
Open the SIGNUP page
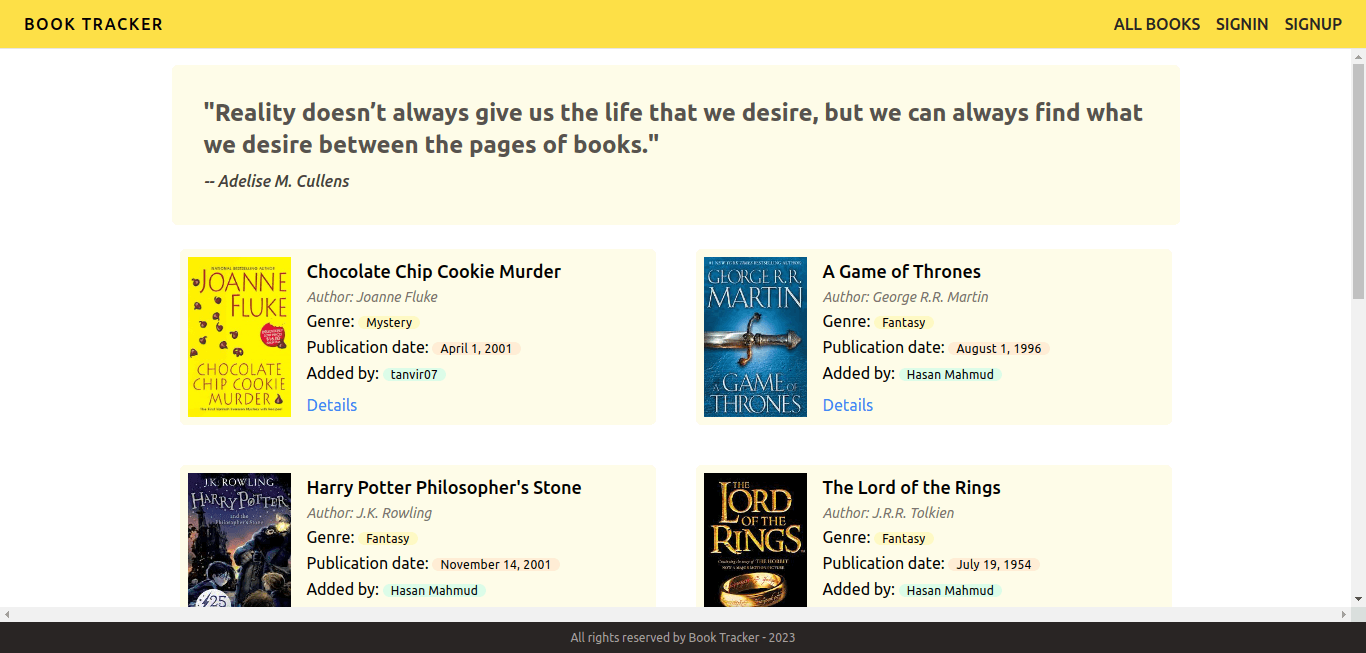(x=1313, y=23)
